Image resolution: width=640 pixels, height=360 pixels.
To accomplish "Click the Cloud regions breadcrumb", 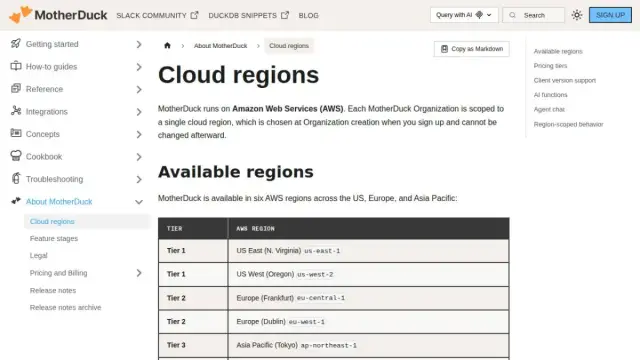I will click(x=289, y=46).
